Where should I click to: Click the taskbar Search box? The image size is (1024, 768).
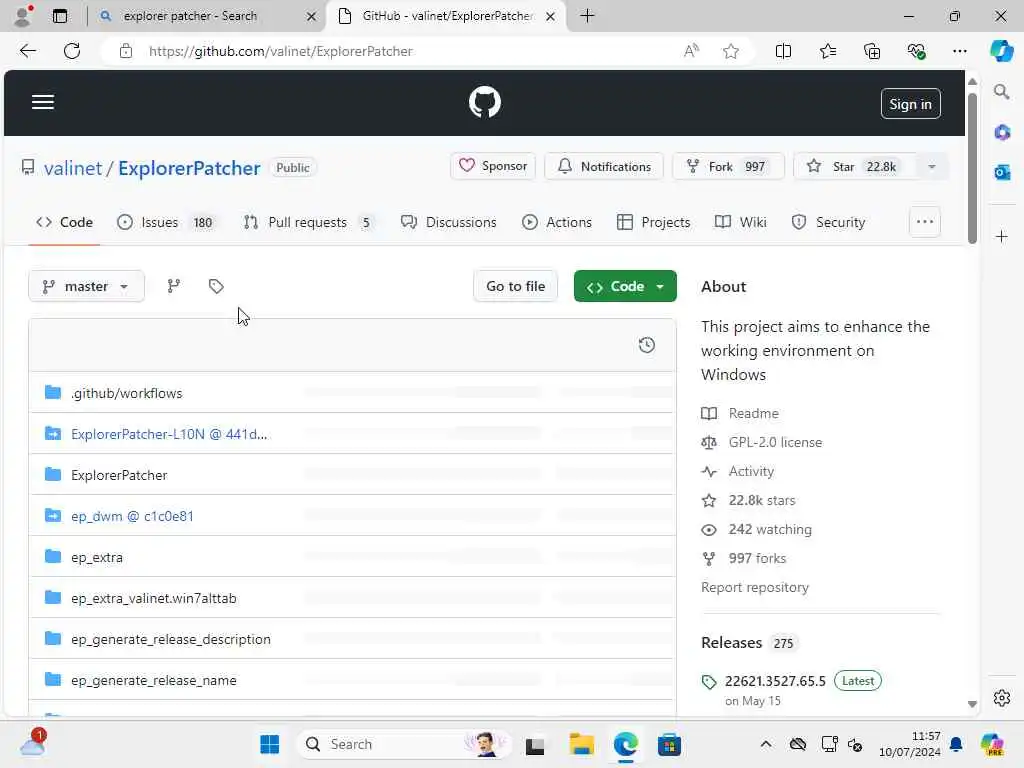click(x=404, y=744)
